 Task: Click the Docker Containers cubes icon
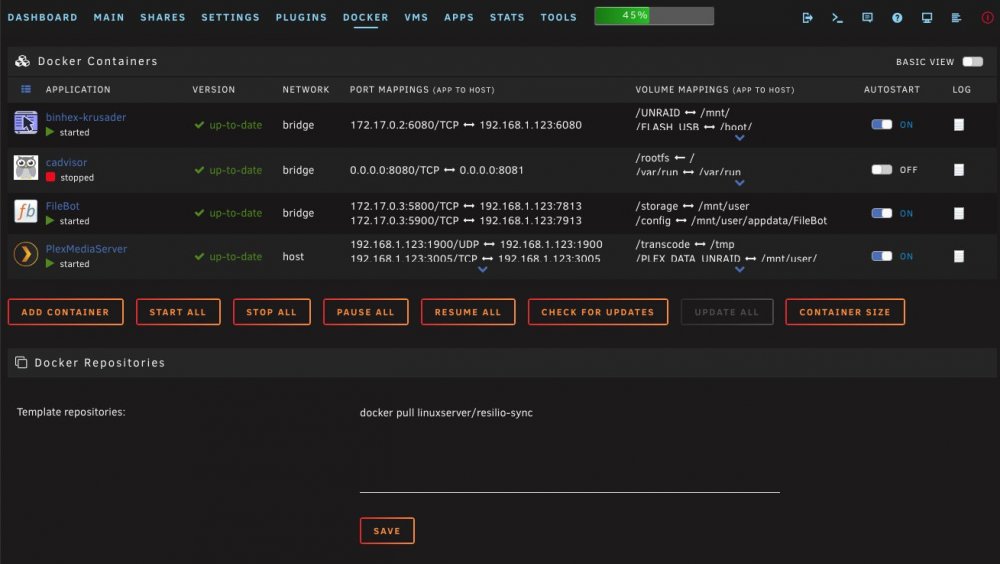pyautogui.click(x=22, y=61)
